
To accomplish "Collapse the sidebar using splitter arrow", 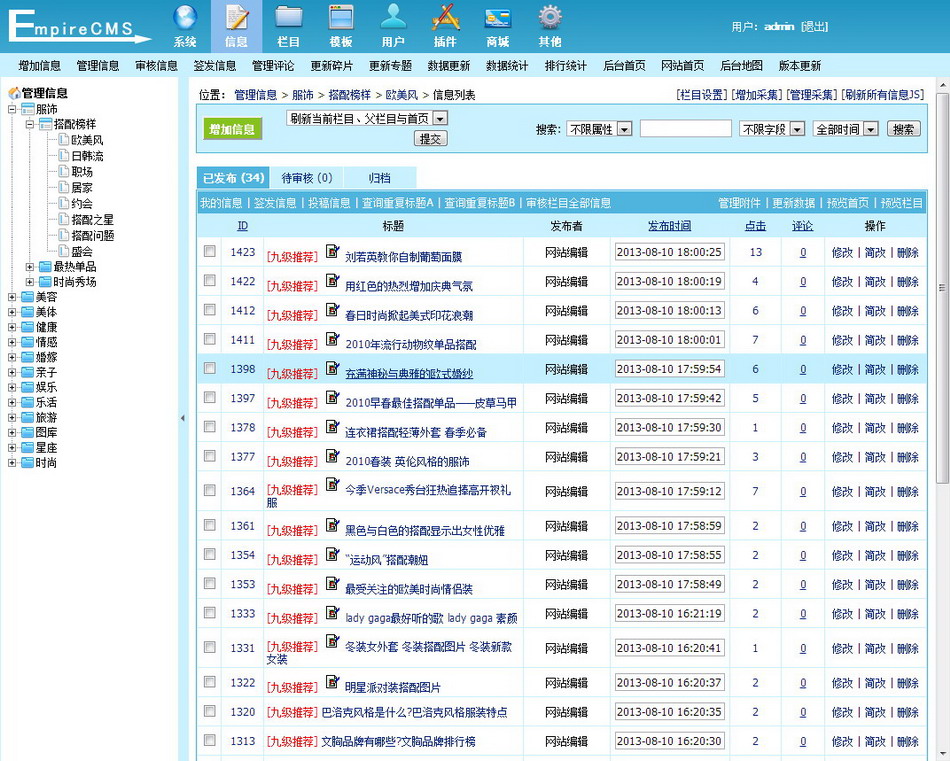I will pos(182,418).
